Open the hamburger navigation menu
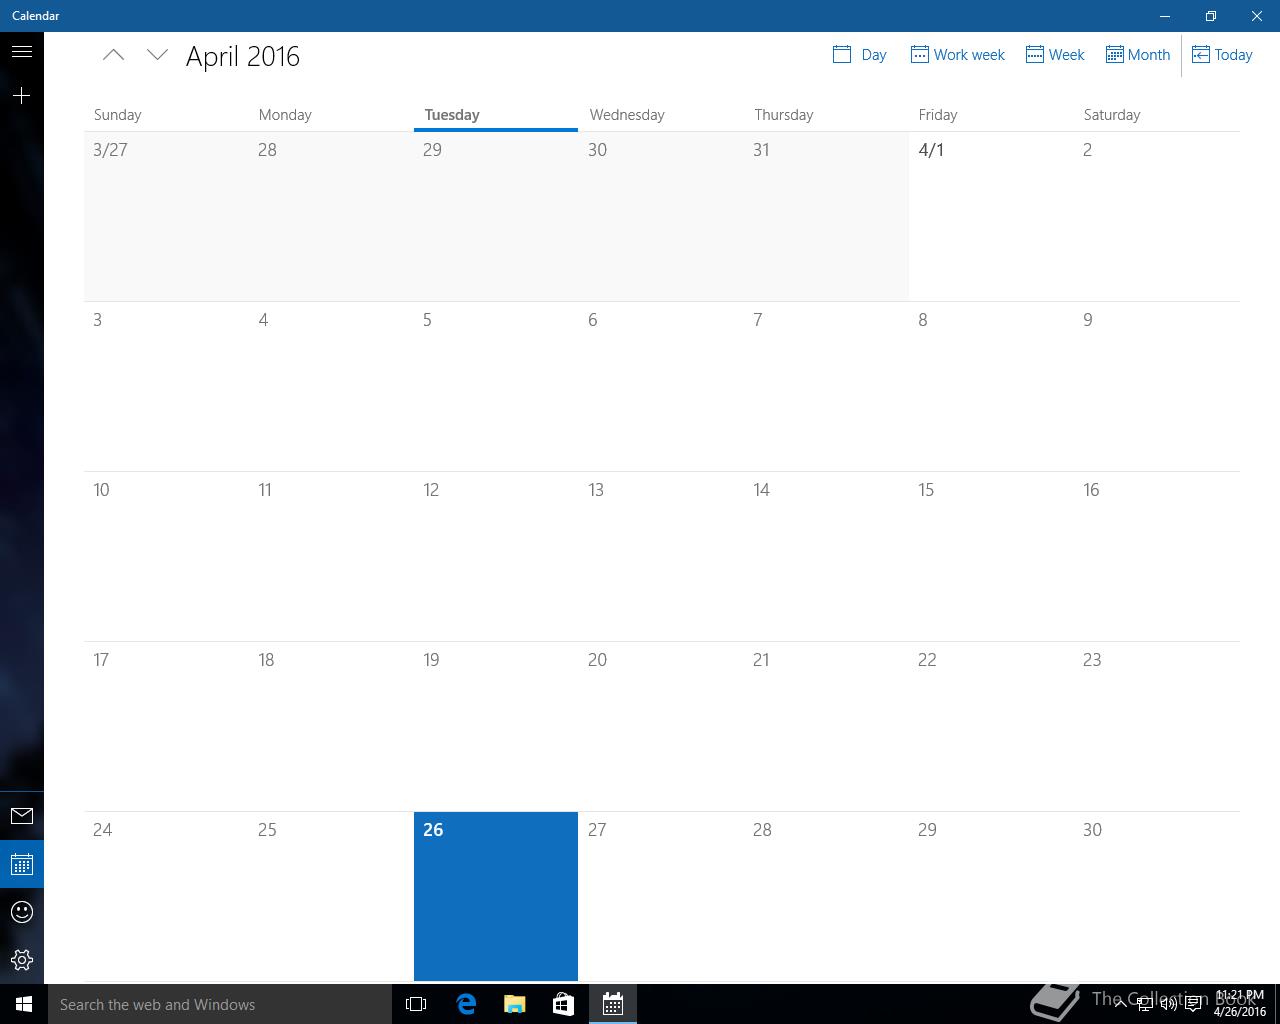Image resolution: width=1280 pixels, height=1024 pixels. [x=22, y=51]
